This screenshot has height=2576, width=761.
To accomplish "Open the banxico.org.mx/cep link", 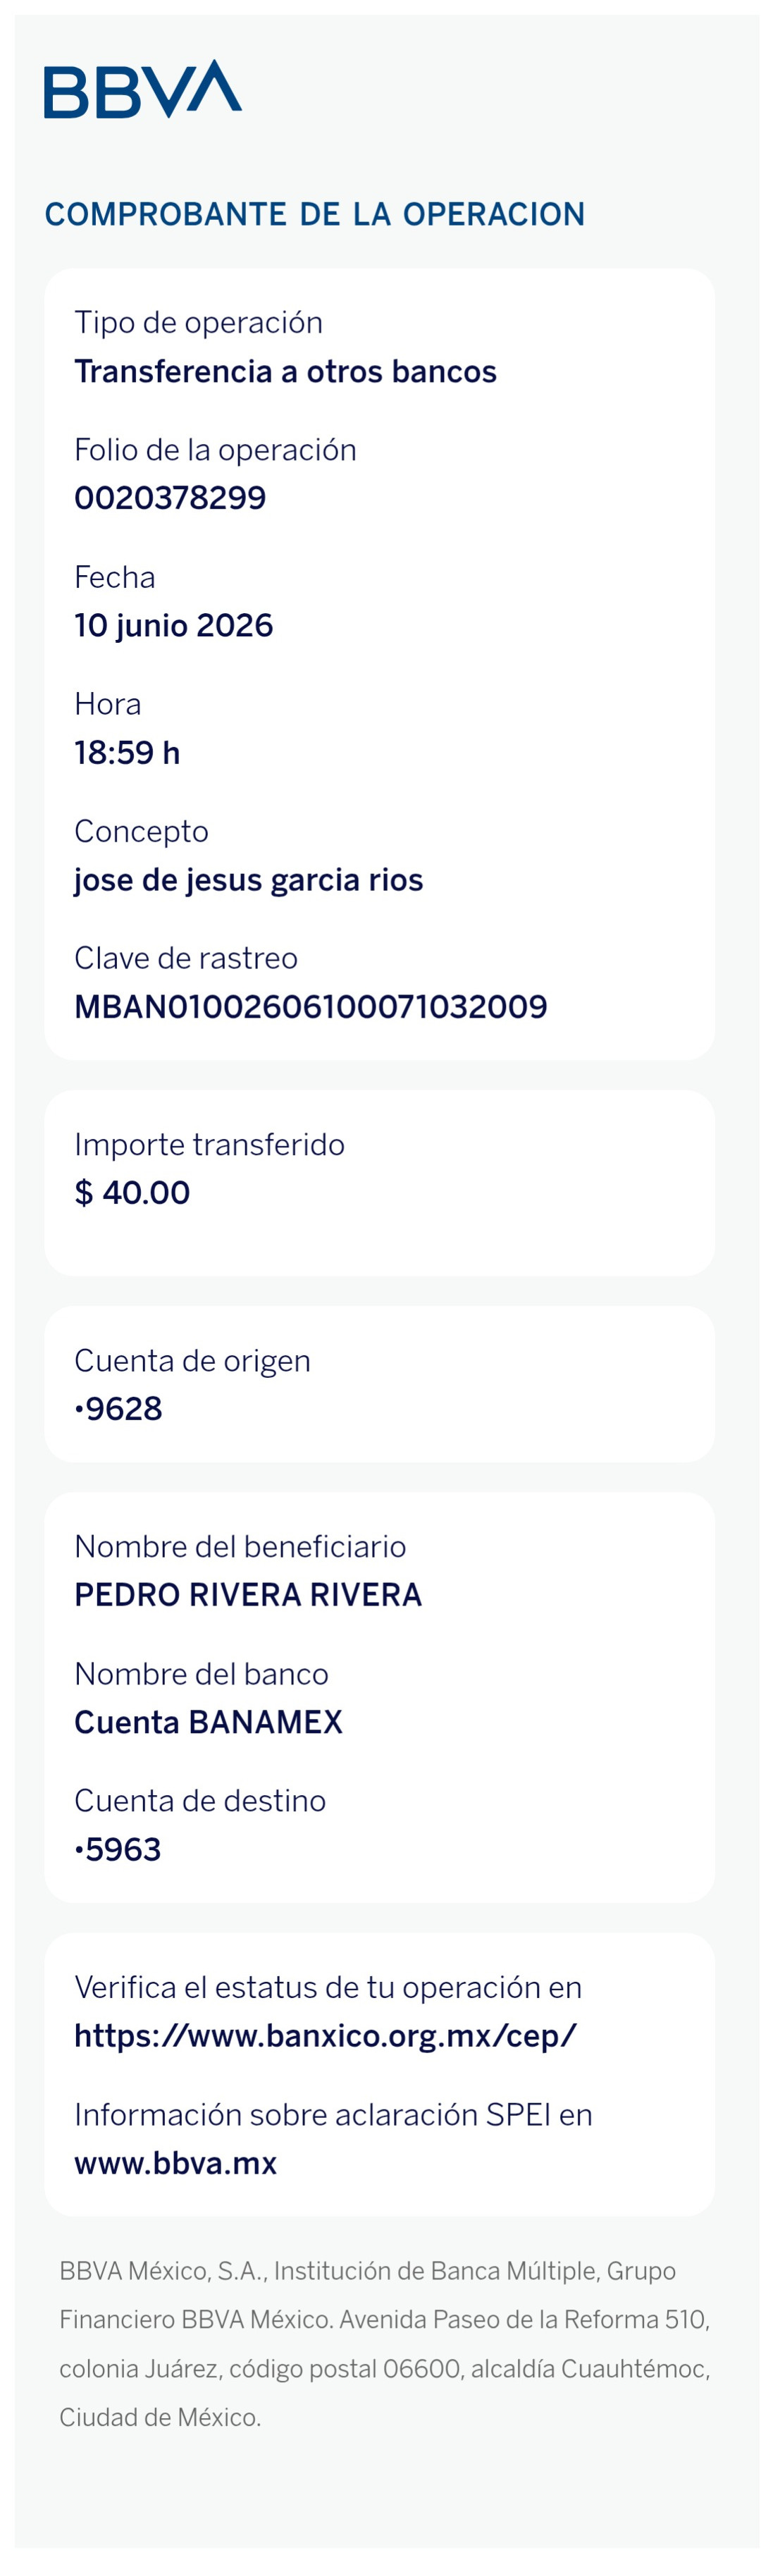I will (x=325, y=2035).
